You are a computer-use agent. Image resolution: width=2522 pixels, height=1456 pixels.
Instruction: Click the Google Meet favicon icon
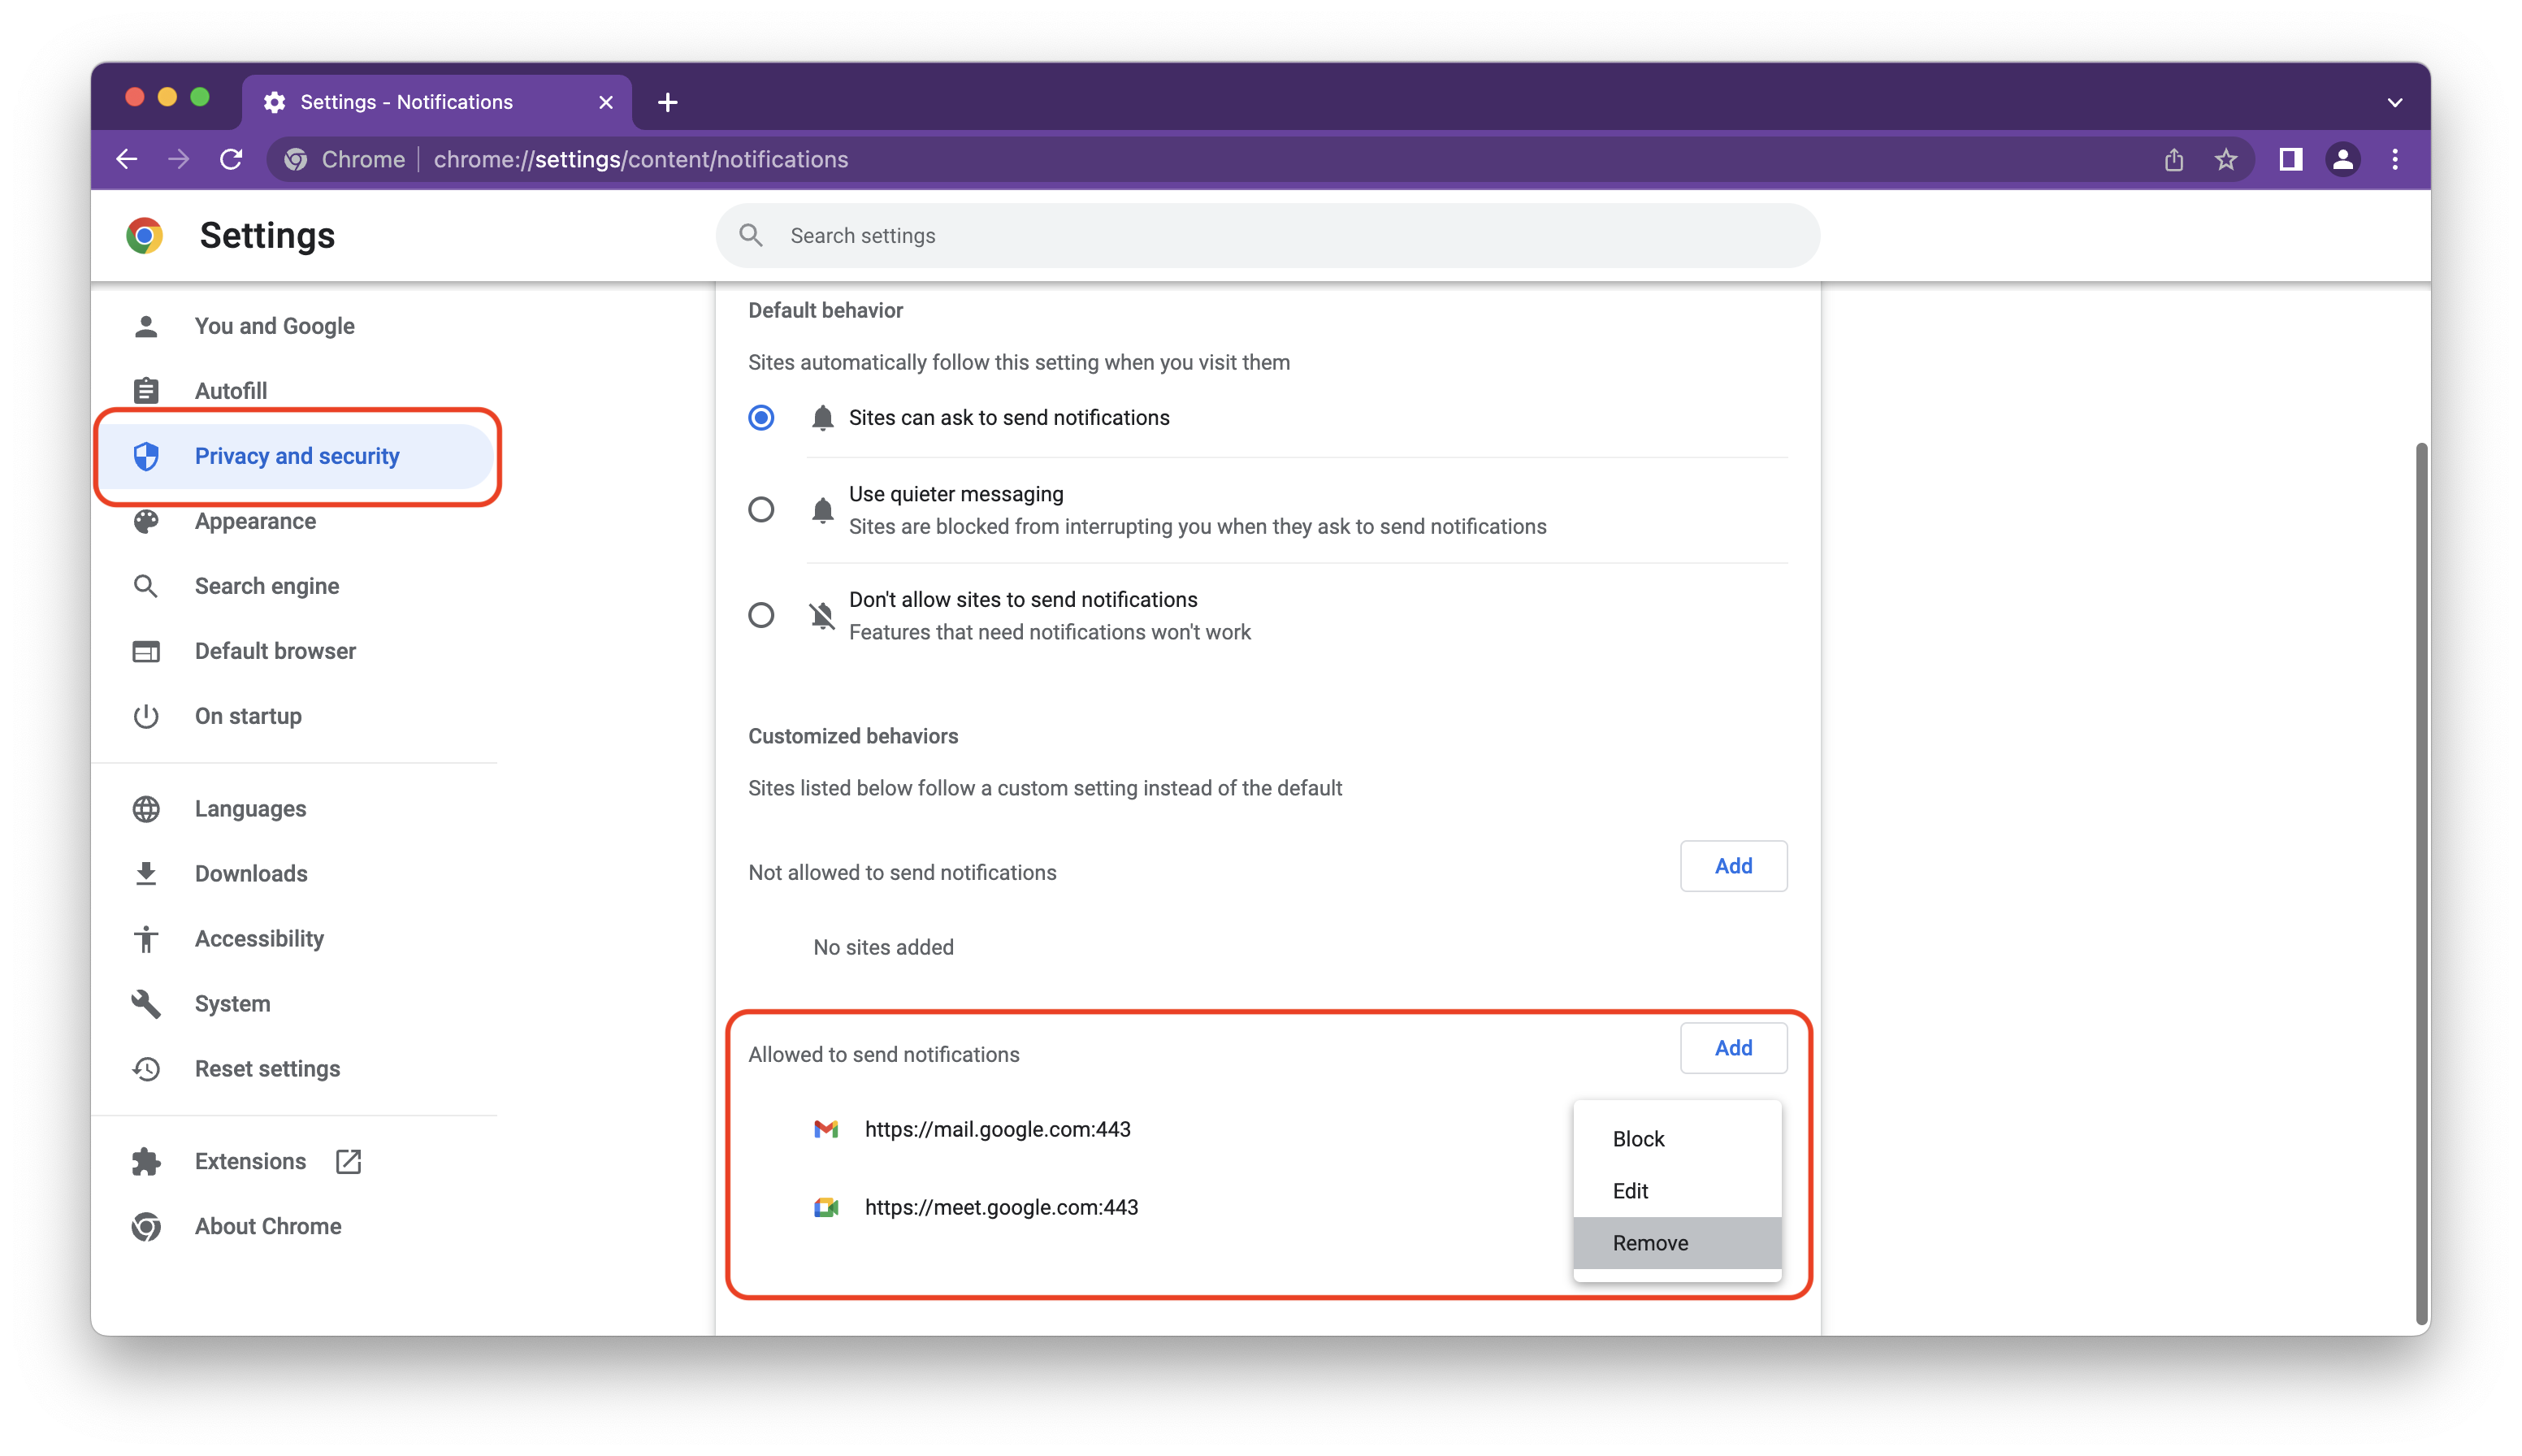click(x=826, y=1207)
